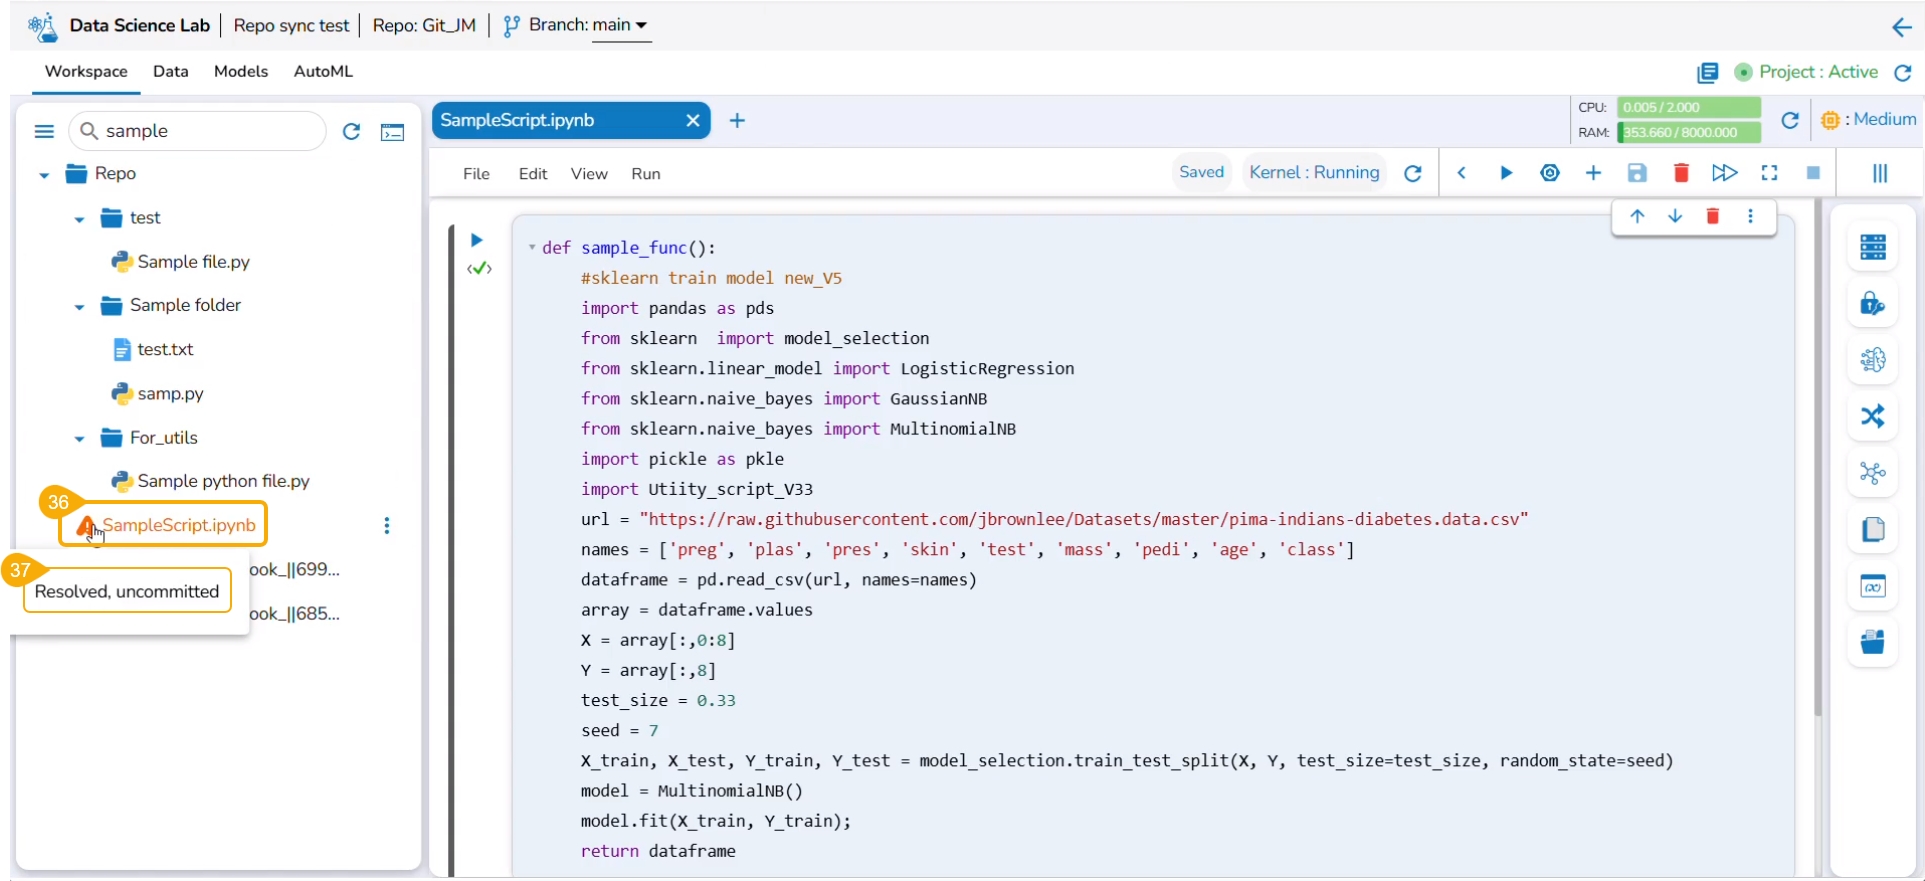Screen dimensions: 1925x881
Task: Add a new cell with the plus toolbar icon
Action: pyautogui.click(x=1593, y=173)
